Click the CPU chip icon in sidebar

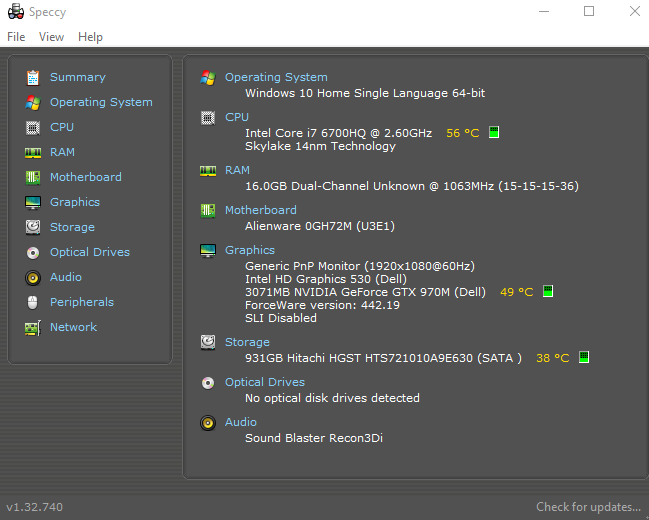33,128
